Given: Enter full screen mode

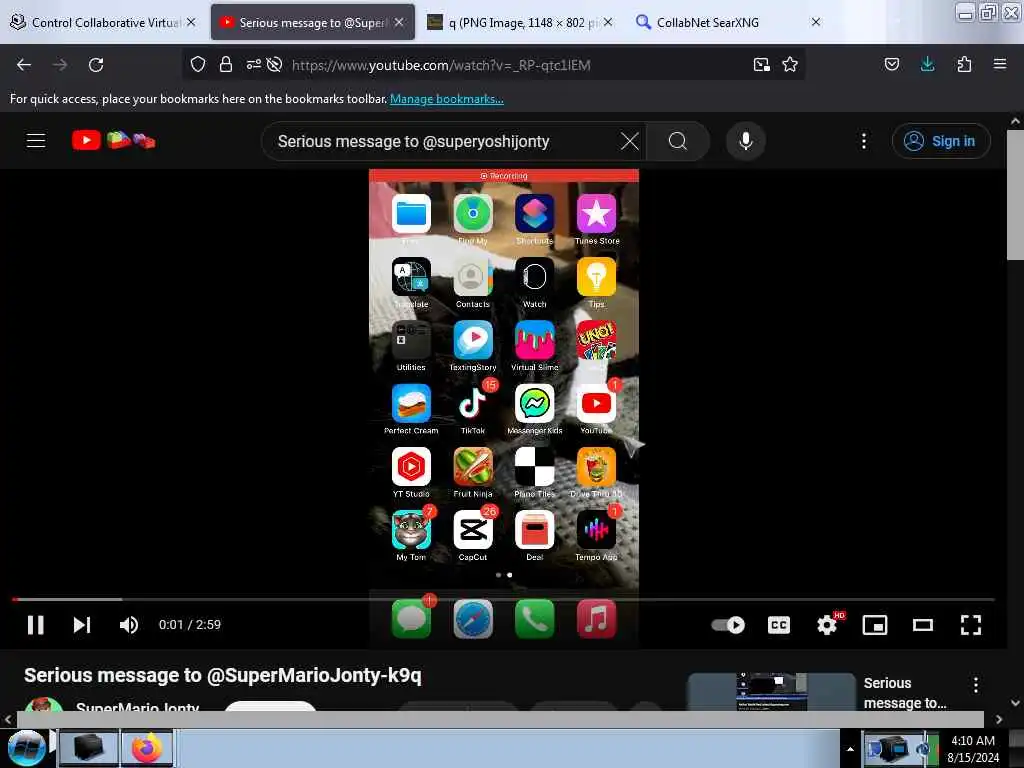Looking at the screenshot, I should click(970, 625).
